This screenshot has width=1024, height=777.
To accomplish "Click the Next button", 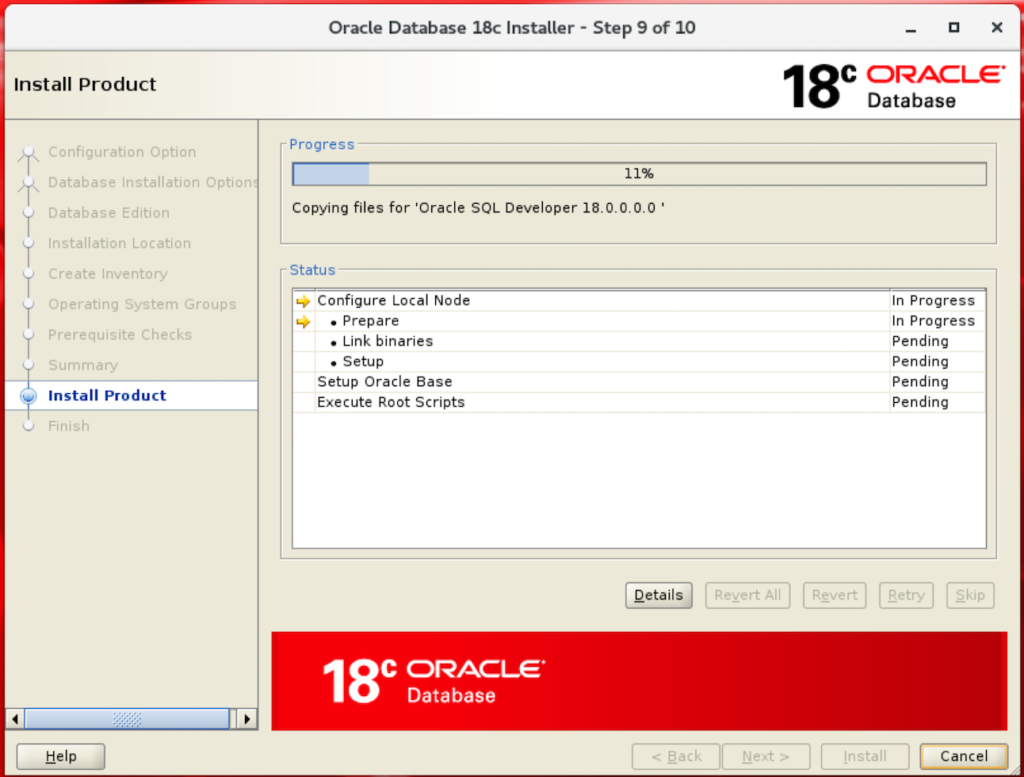I will pyautogui.click(x=766, y=756).
